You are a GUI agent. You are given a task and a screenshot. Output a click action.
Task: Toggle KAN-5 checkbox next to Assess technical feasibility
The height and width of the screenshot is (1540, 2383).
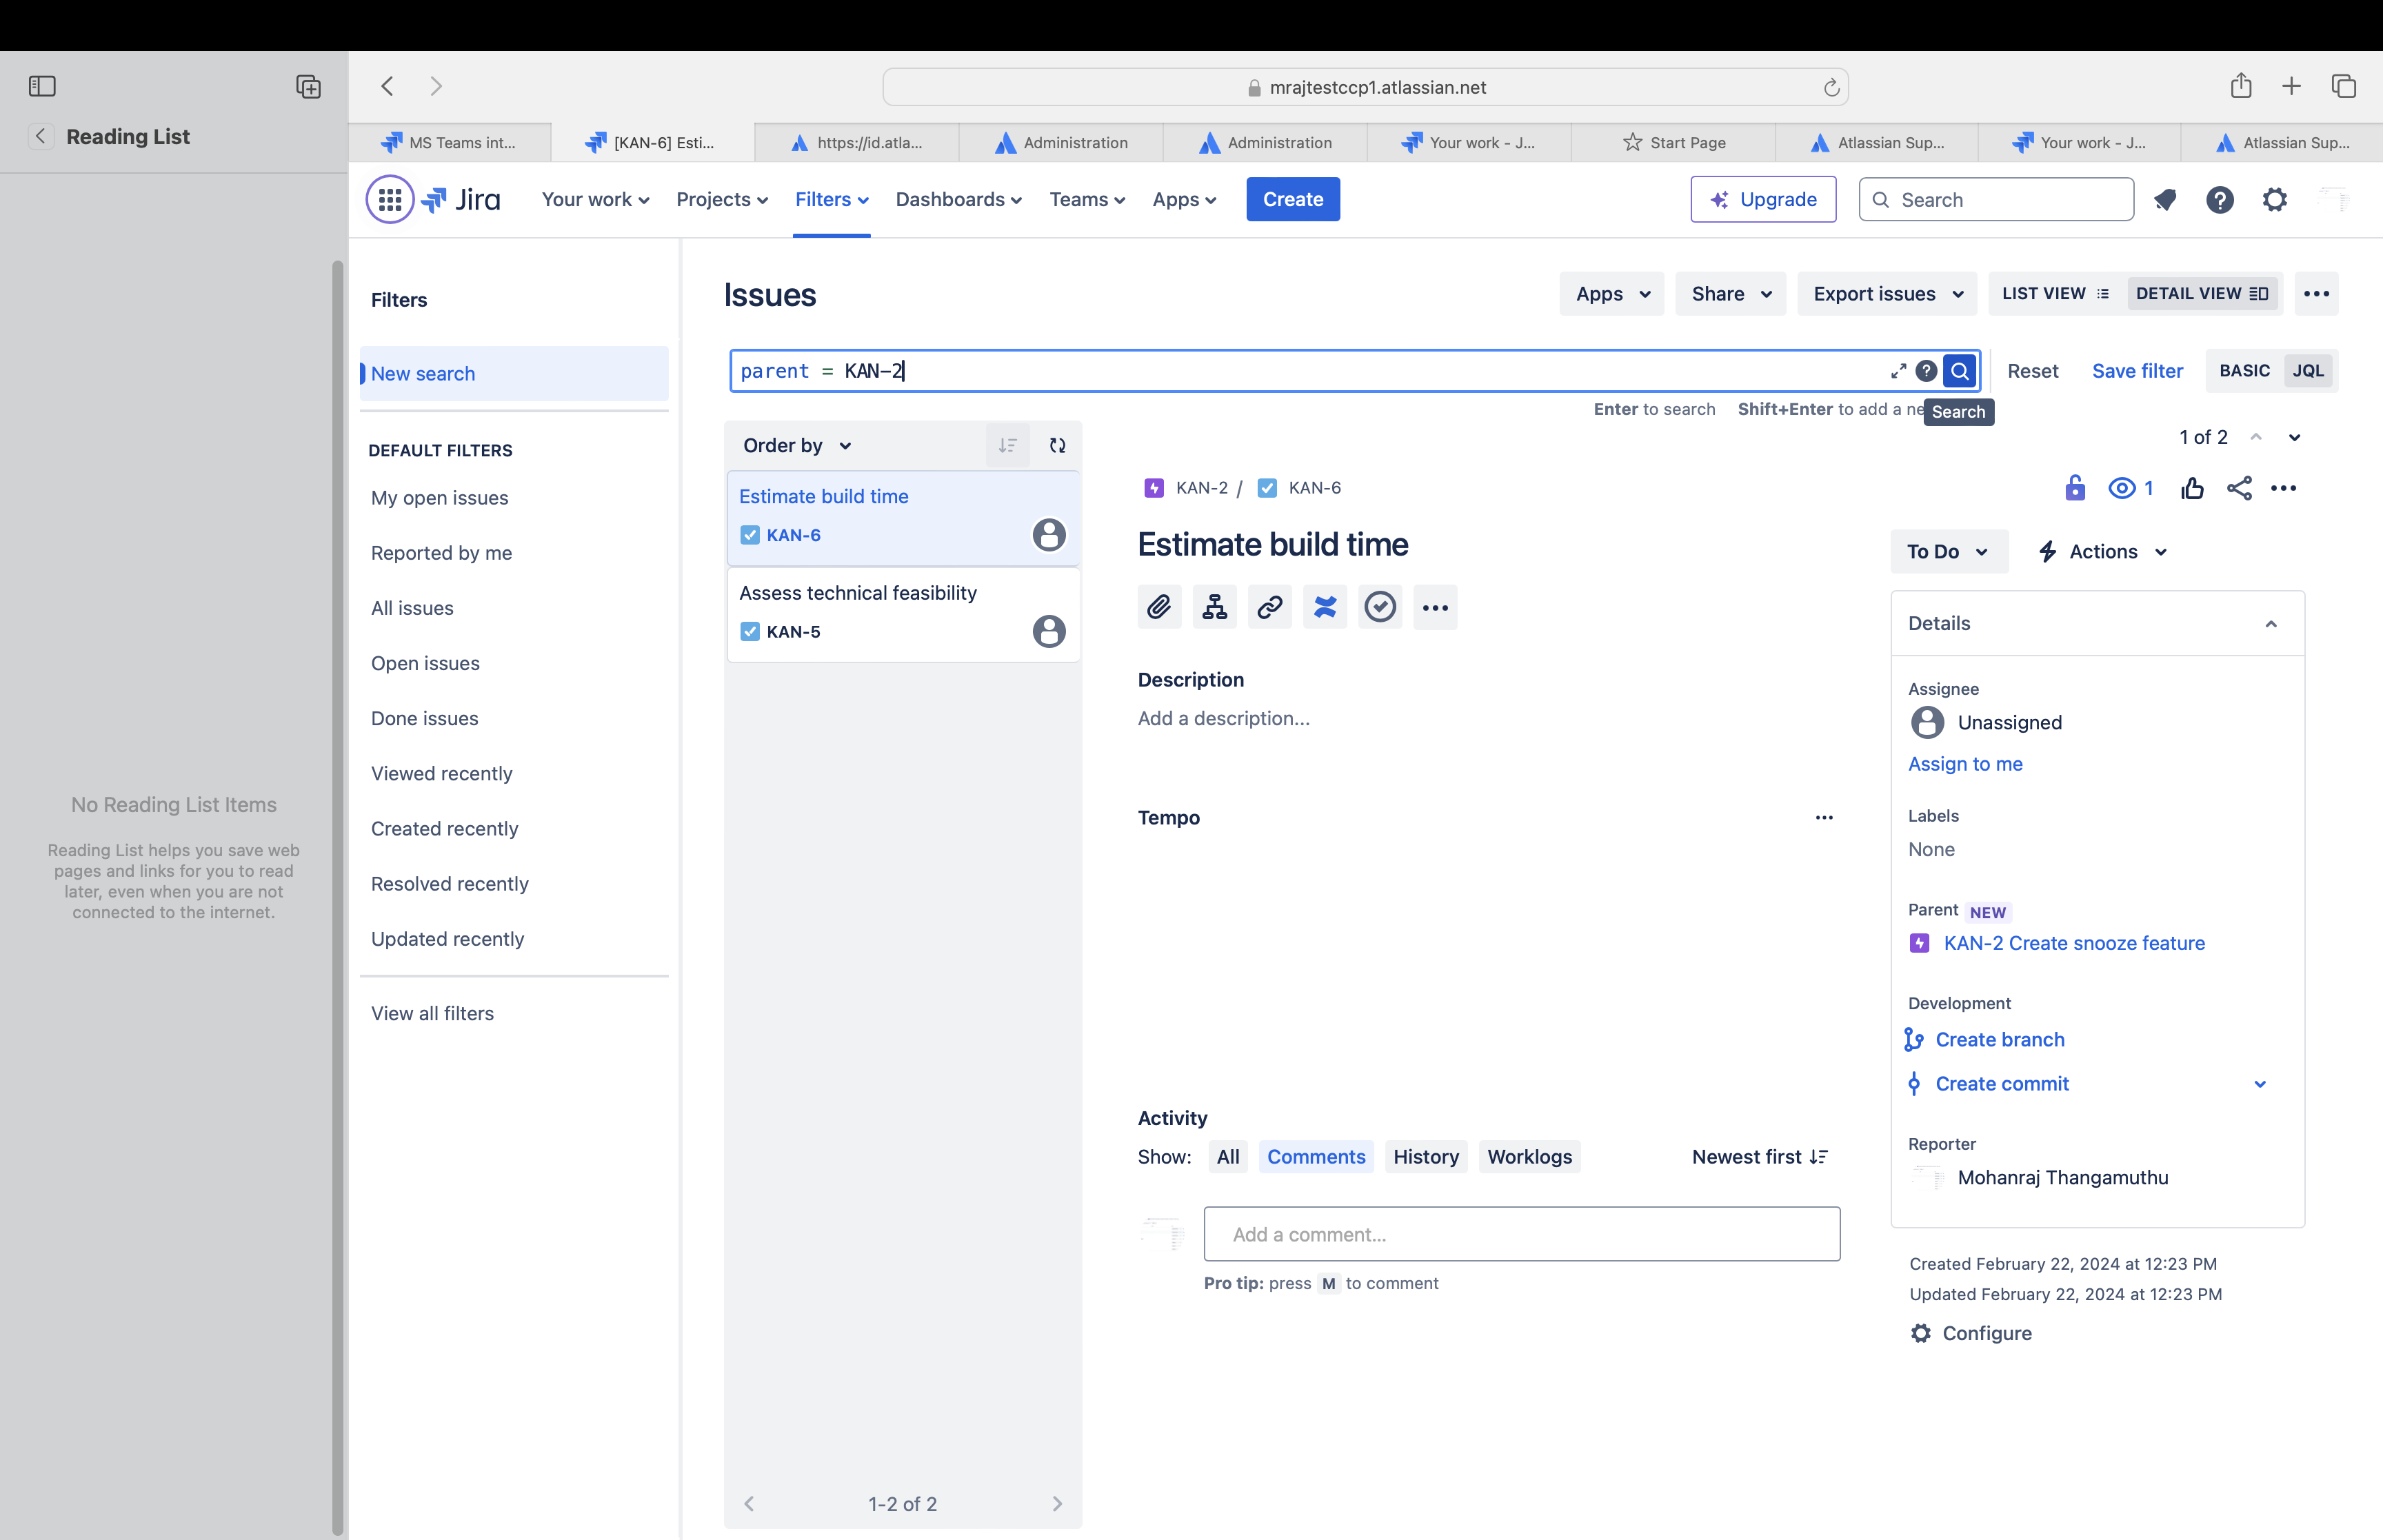click(x=750, y=631)
